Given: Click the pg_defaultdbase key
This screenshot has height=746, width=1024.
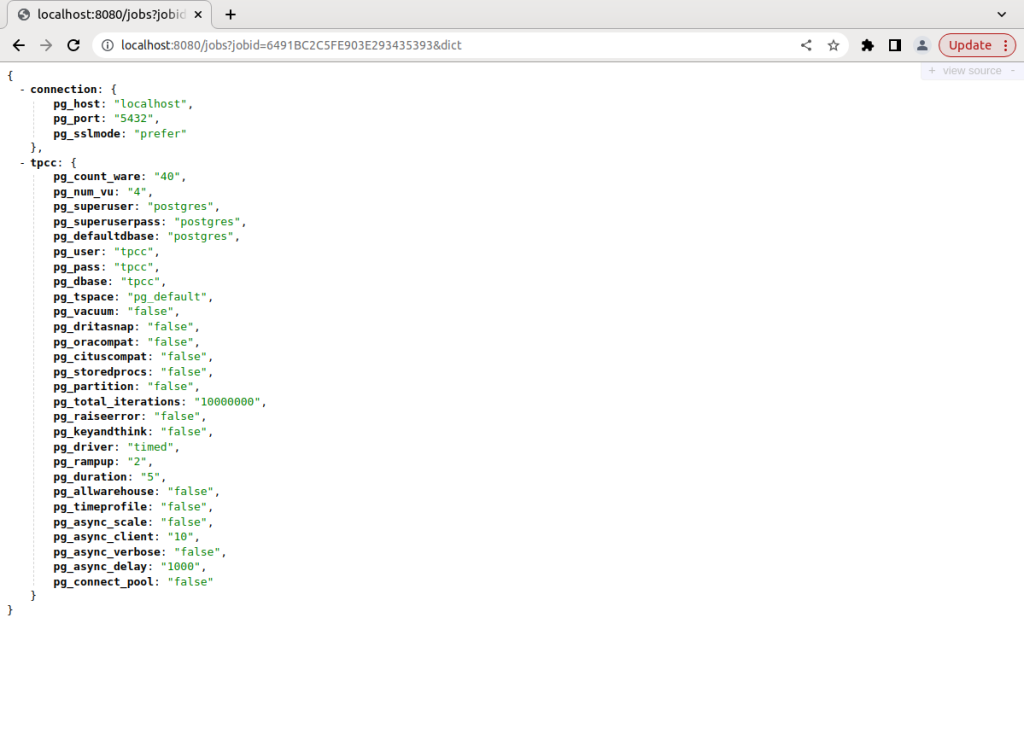Looking at the screenshot, I should pos(103,236).
